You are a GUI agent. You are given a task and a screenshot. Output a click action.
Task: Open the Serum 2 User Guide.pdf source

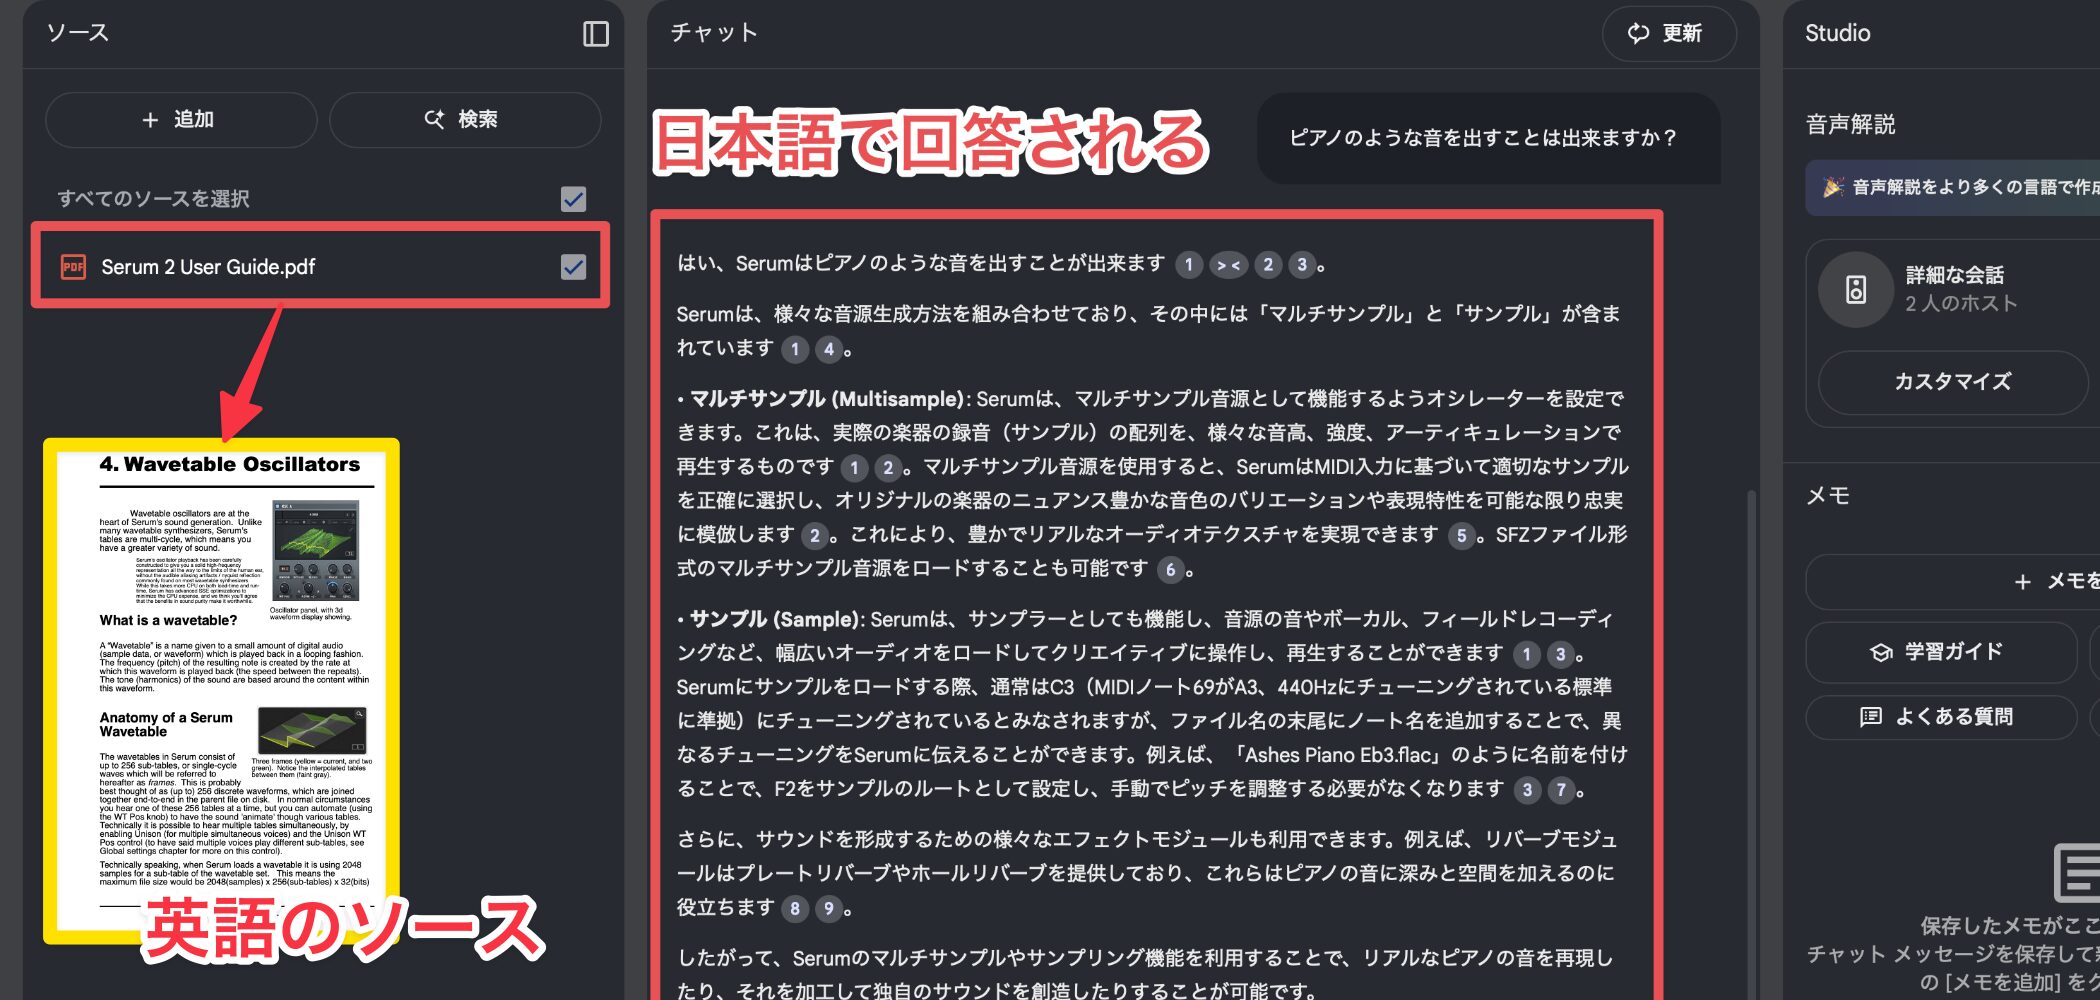(208, 267)
